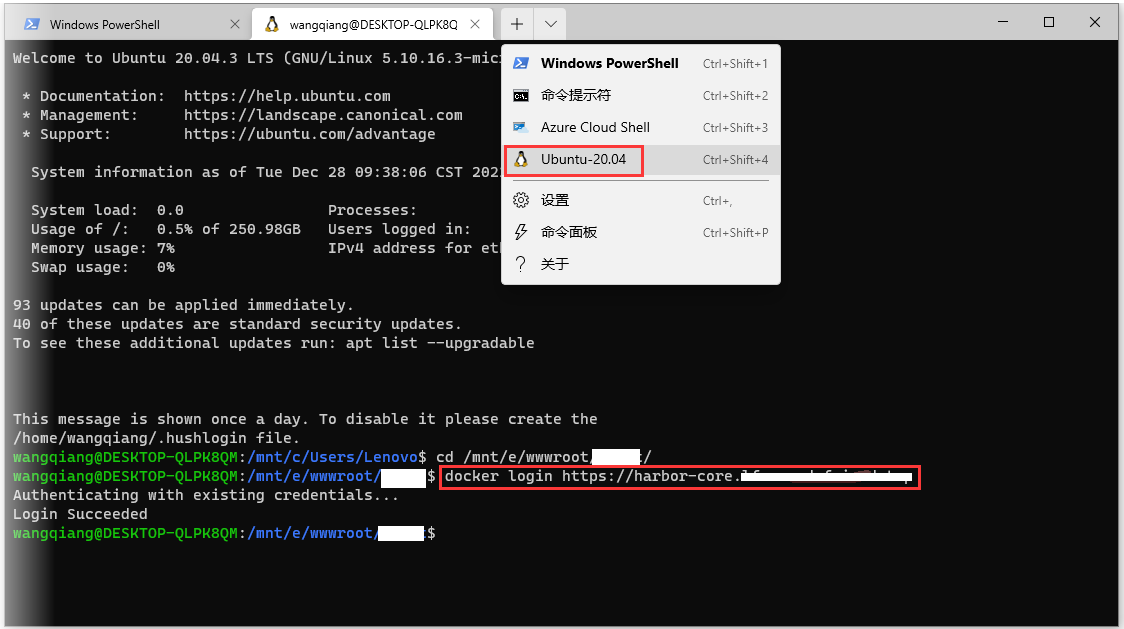This screenshot has width=1124, height=629.
Task: Click the PowerShell icon in first tab
Action: point(32,24)
